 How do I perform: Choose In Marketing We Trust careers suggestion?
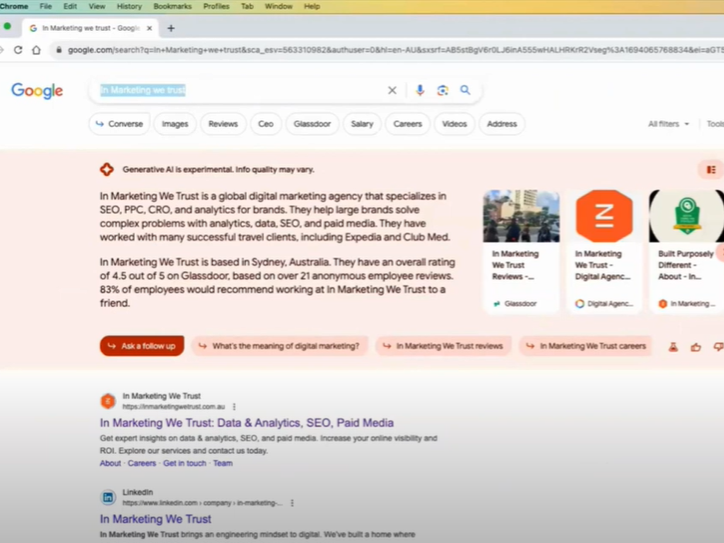click(x=585, y=346)
